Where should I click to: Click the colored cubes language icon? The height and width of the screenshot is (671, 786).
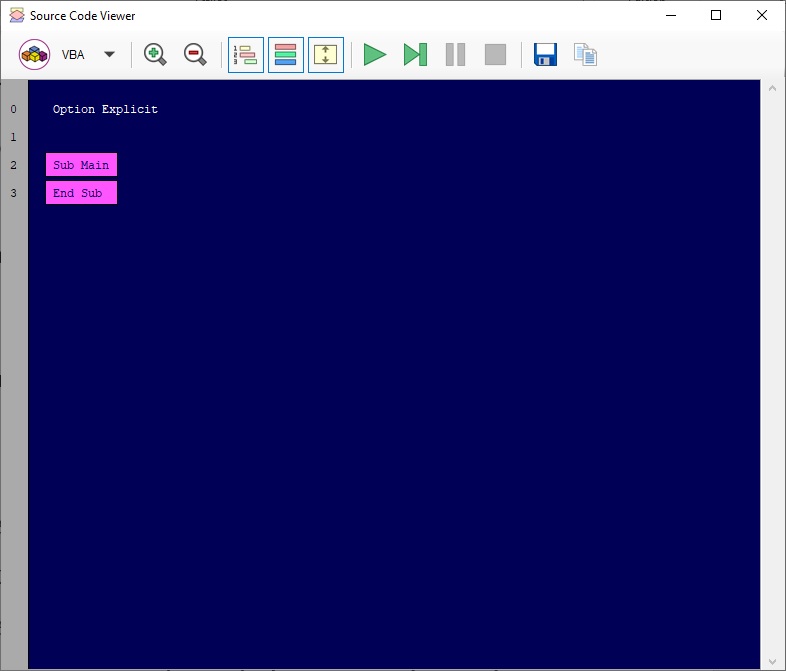pyautogui.click(x=35, y=55)
